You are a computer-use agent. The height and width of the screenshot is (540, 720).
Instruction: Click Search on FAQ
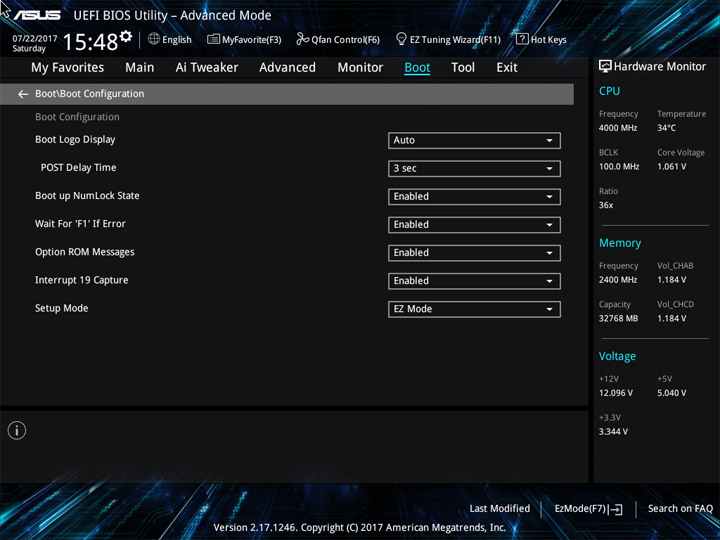680,508
